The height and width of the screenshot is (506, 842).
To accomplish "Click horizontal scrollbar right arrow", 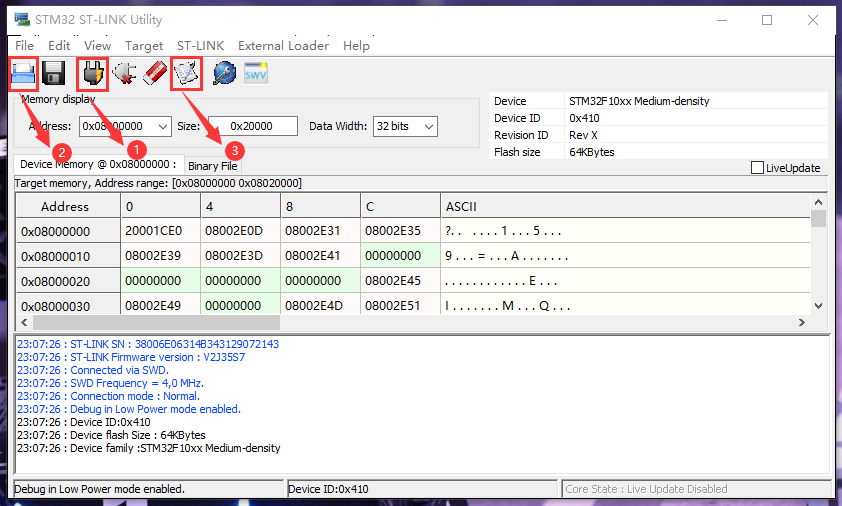I will pyautogui.click(x=802, y=322).
